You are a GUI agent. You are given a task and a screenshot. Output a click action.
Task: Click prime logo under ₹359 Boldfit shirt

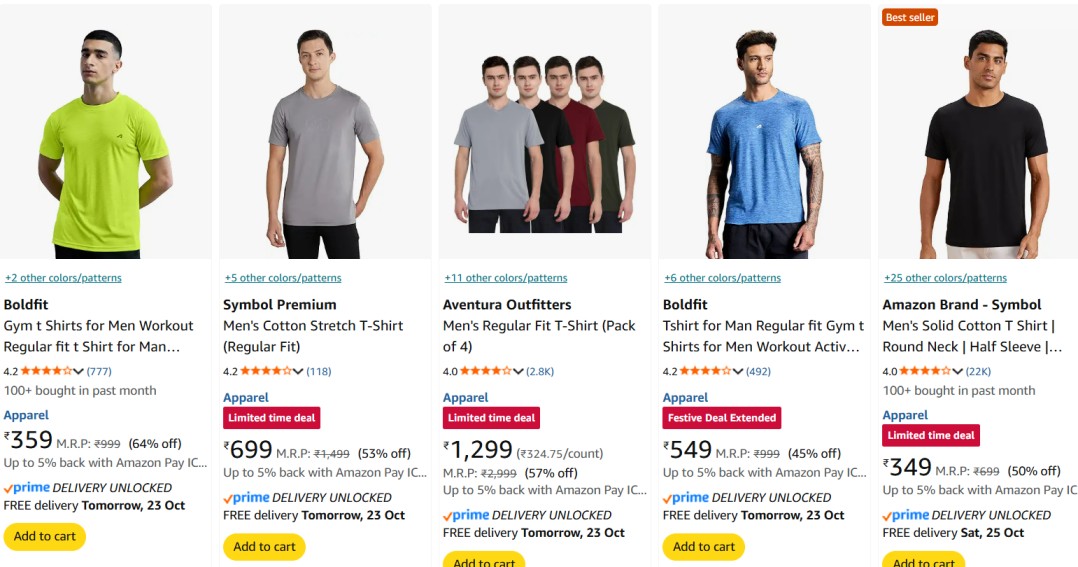(27, 488)
